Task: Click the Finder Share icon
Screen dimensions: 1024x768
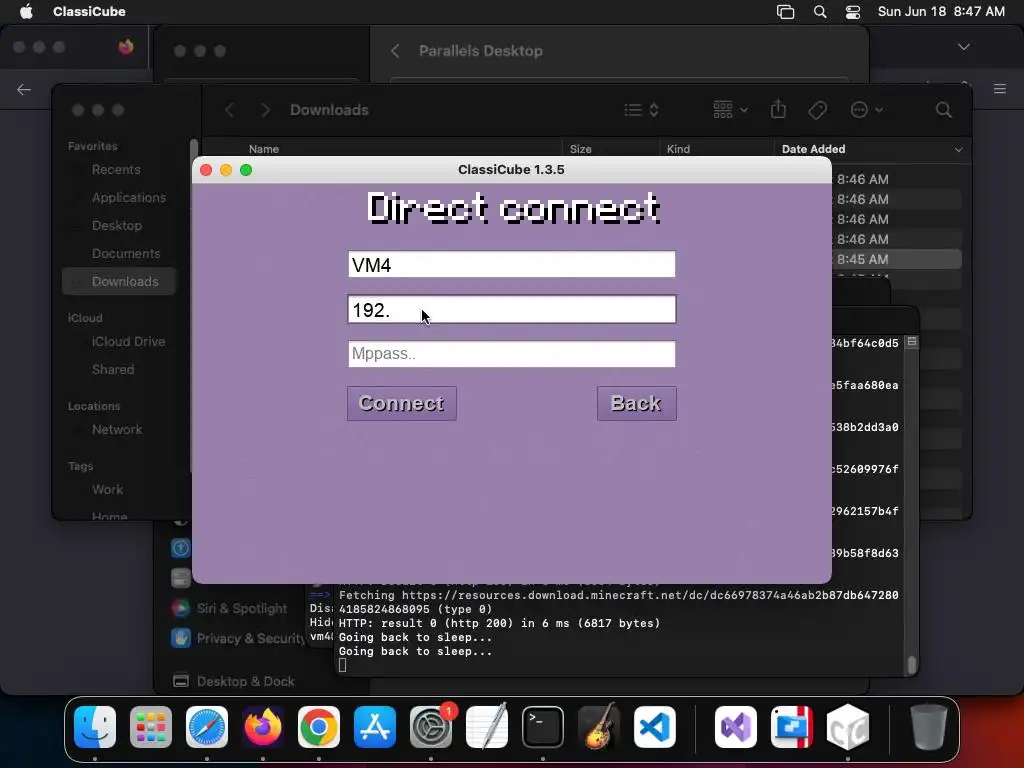Action: click(778, 109)
